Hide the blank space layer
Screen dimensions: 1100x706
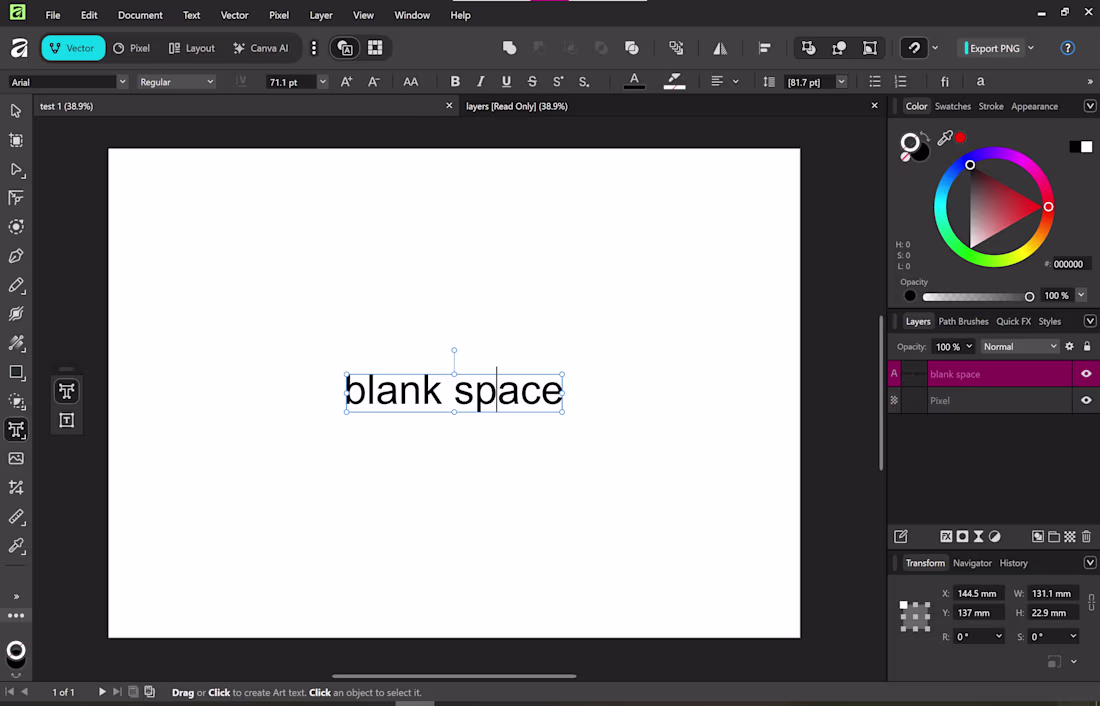(x=1086, y=374)
